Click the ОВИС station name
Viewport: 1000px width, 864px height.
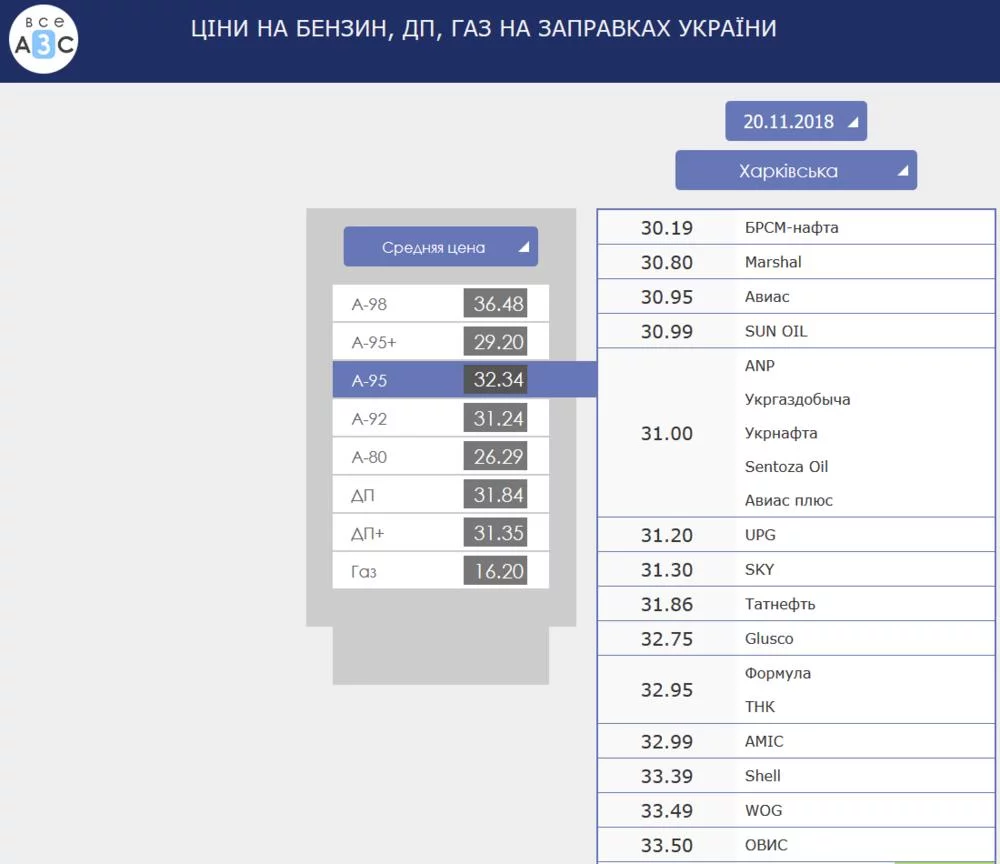[x=766, y=845]
